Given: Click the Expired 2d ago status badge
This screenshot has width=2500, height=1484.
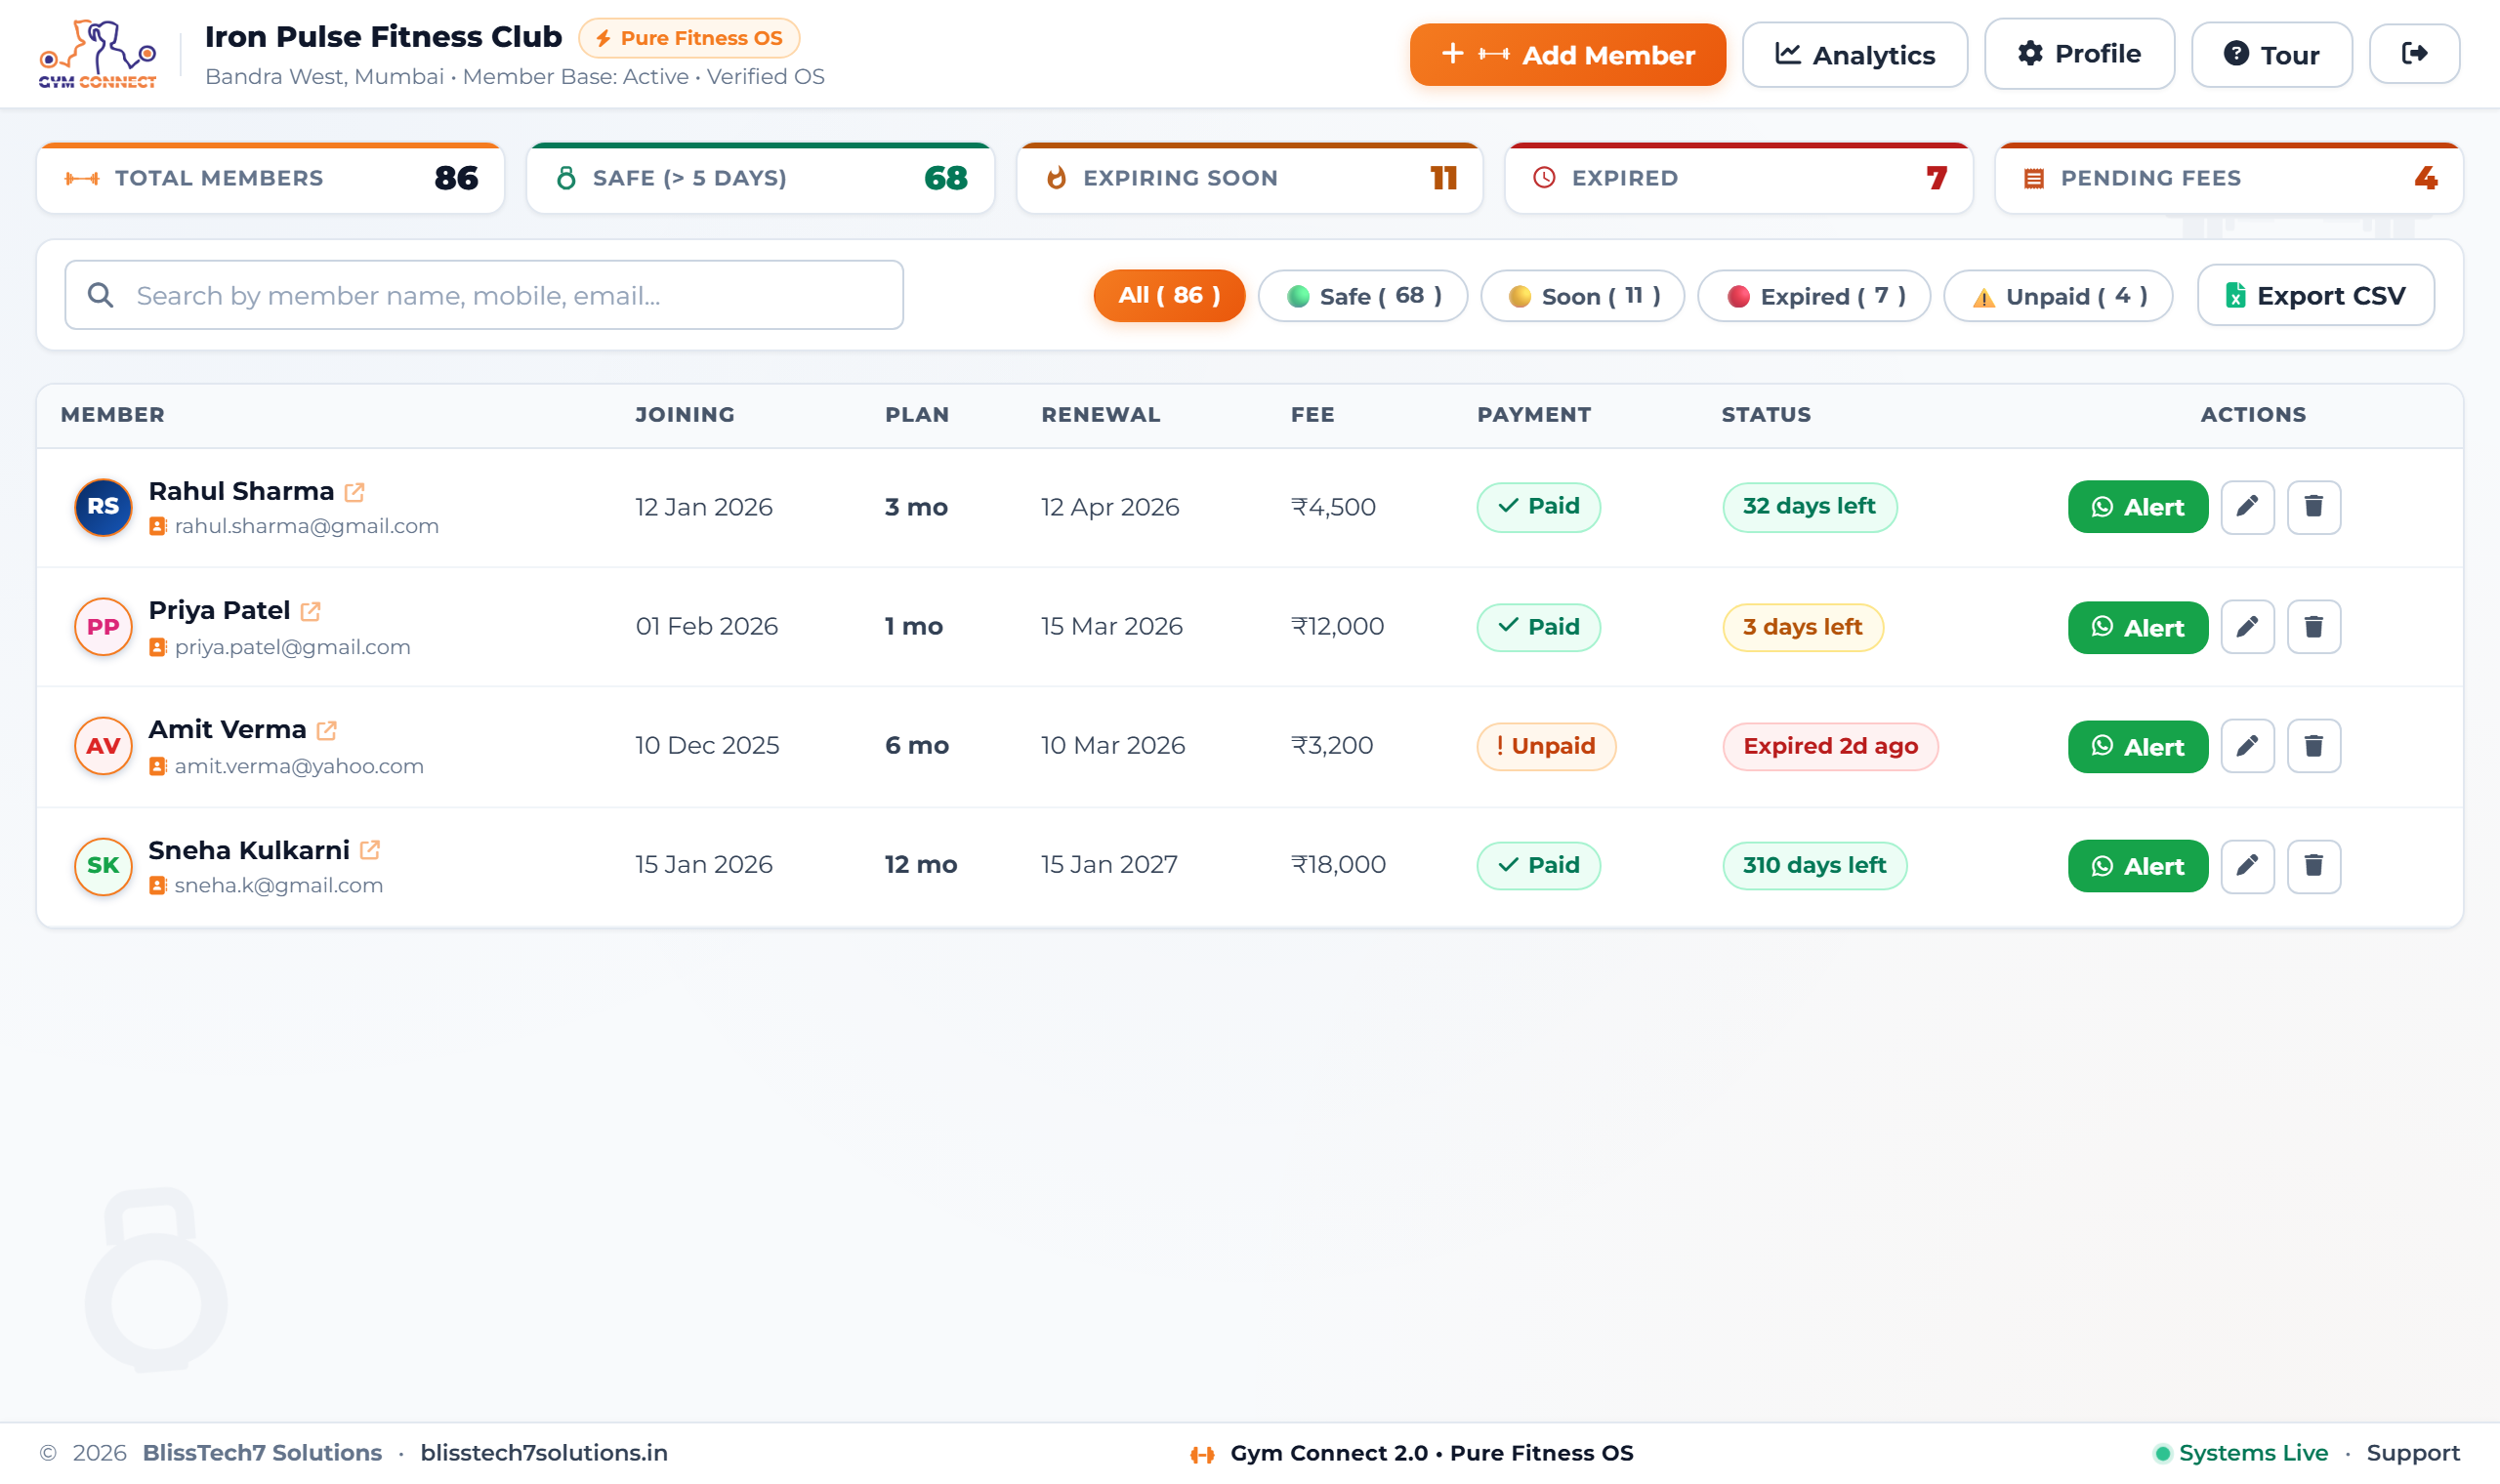Looking at the screenshot, I should point(1830,746).
